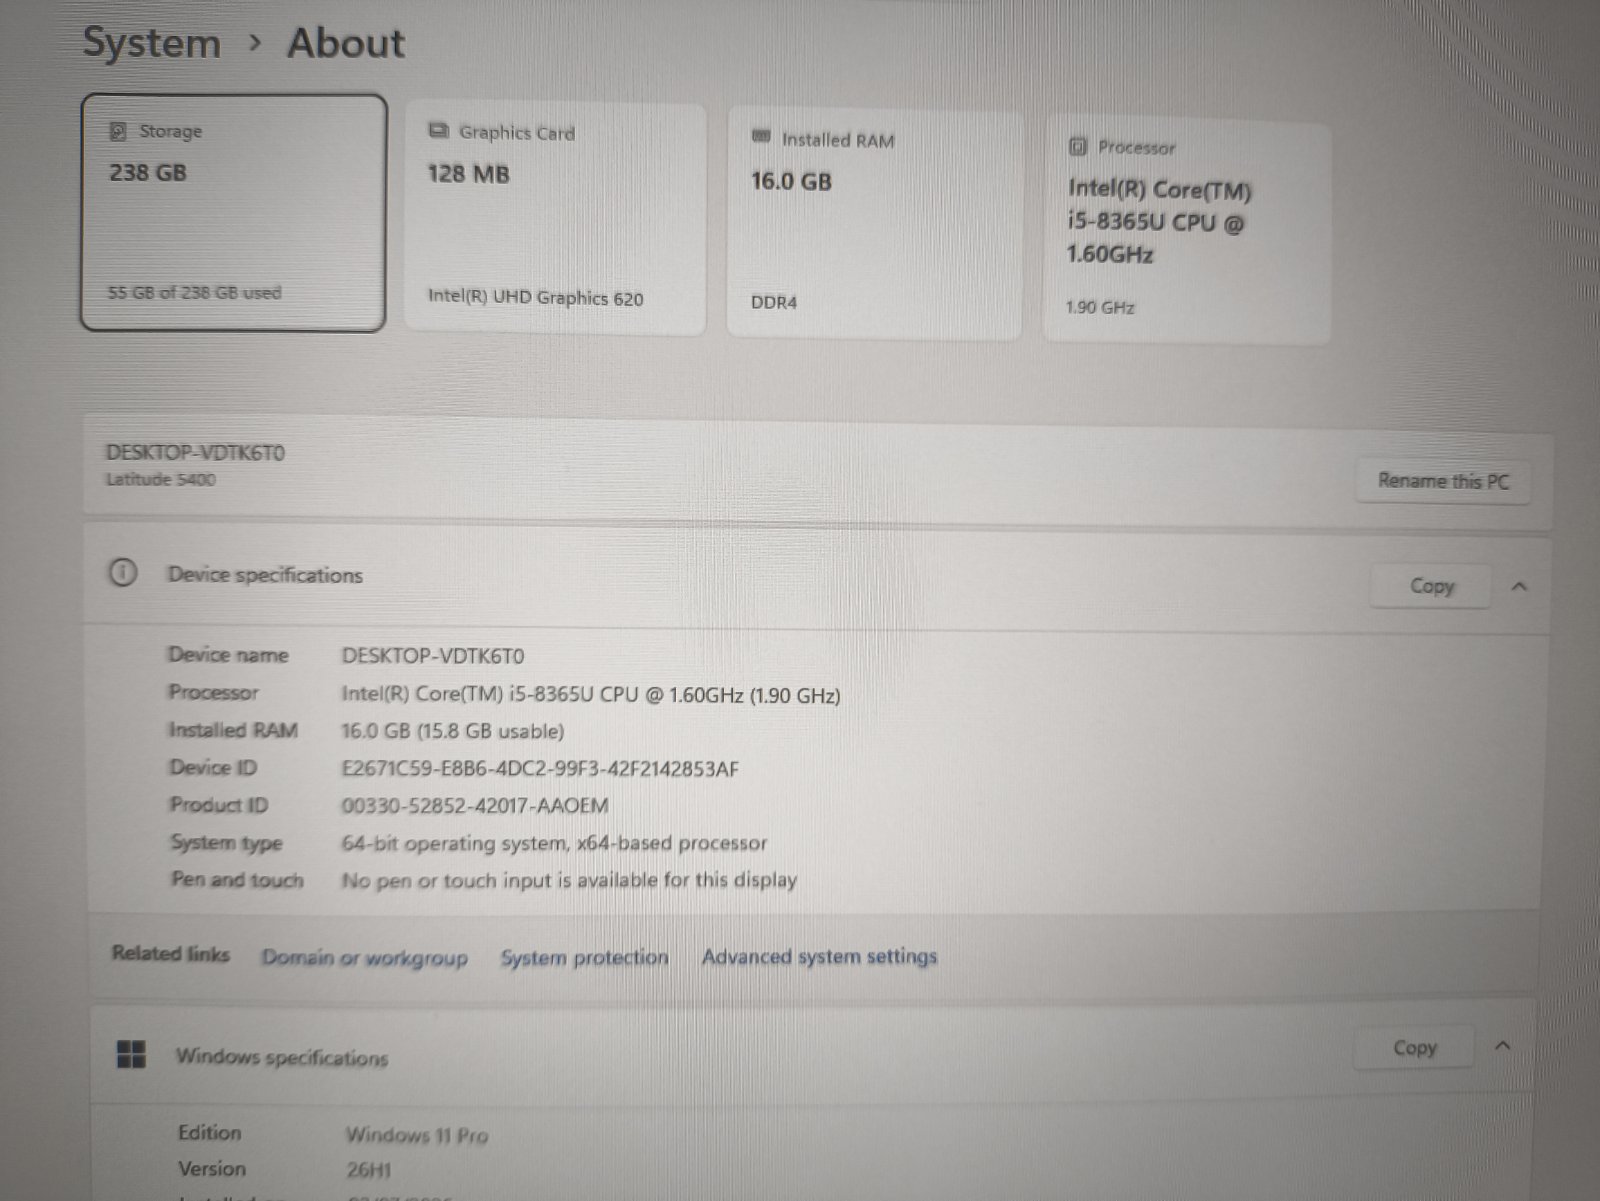The width and height of the screenshot is (1600, 1201).
Task: Click the Storage drive icon
Action: tap(118, 131)
